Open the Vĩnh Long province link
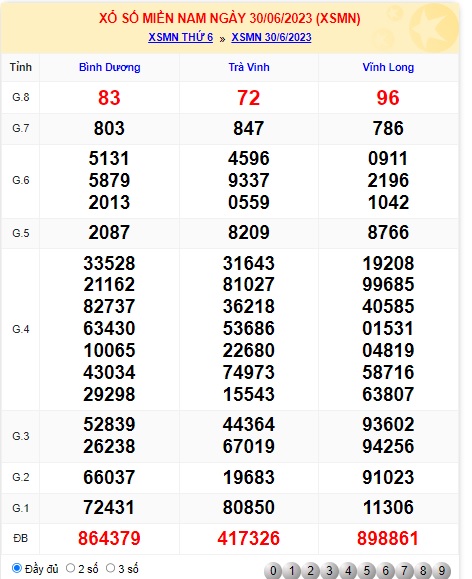 pos(388,67)
